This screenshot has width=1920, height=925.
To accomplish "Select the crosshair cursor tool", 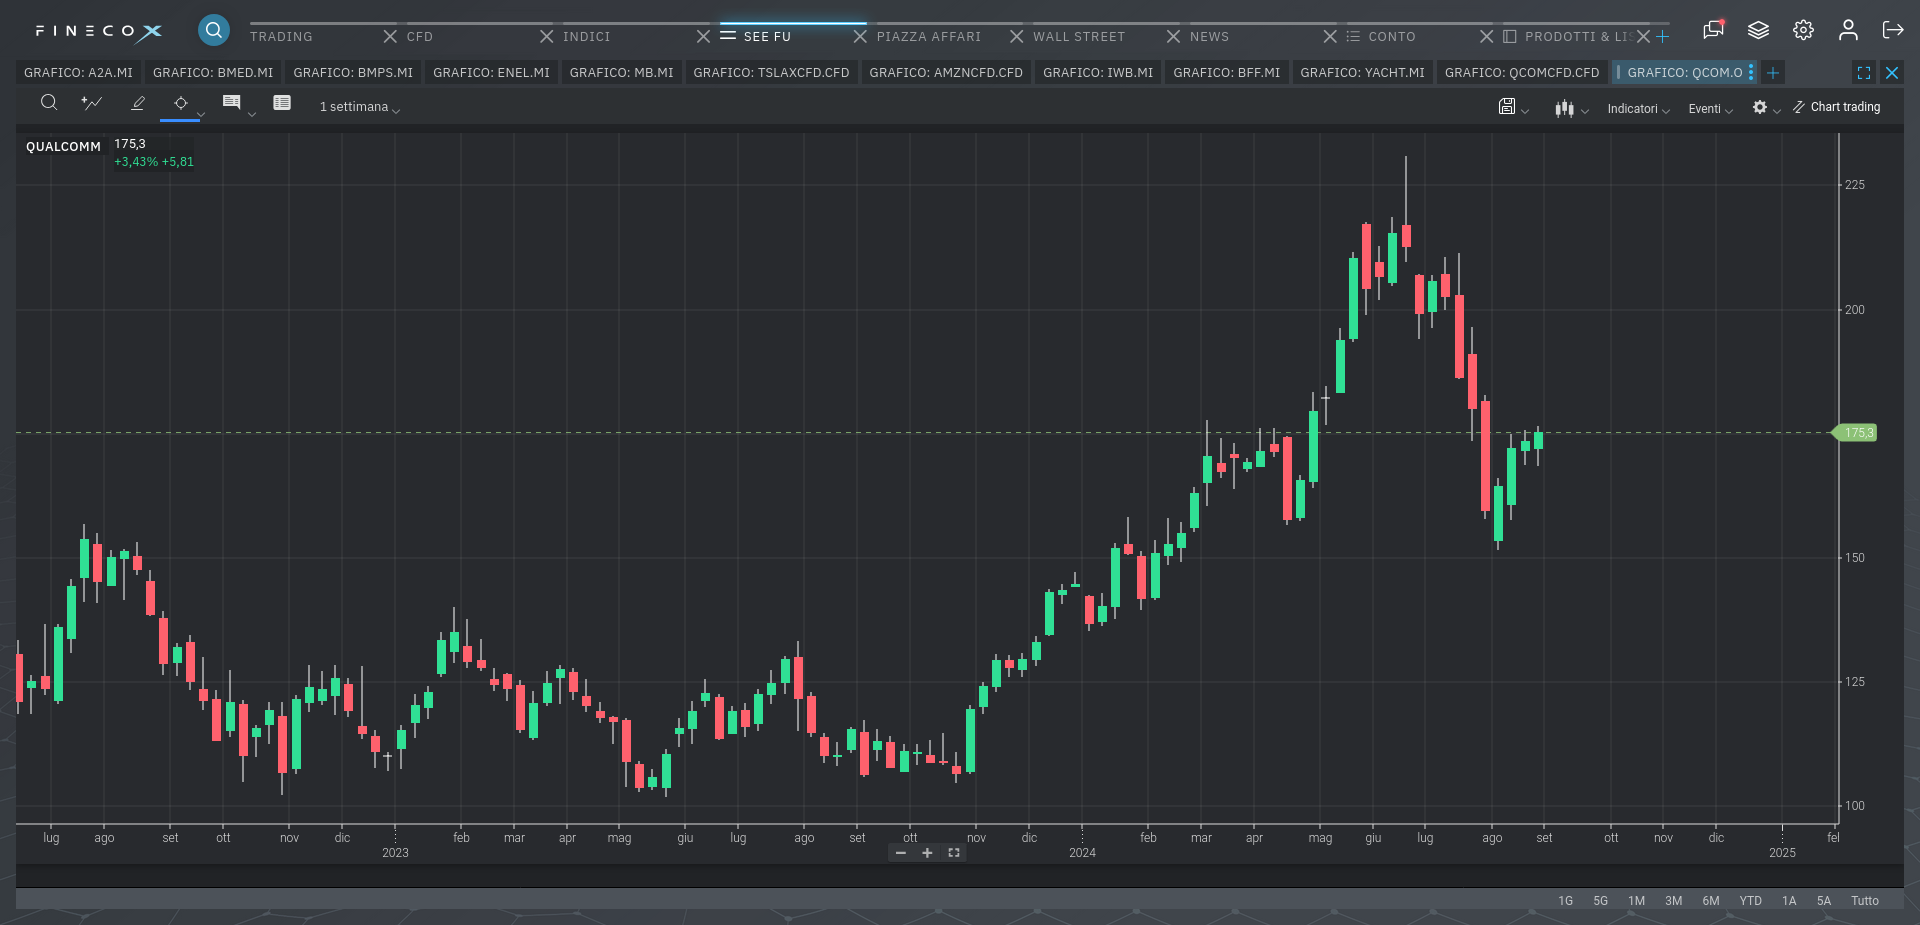I will [181, 102].
